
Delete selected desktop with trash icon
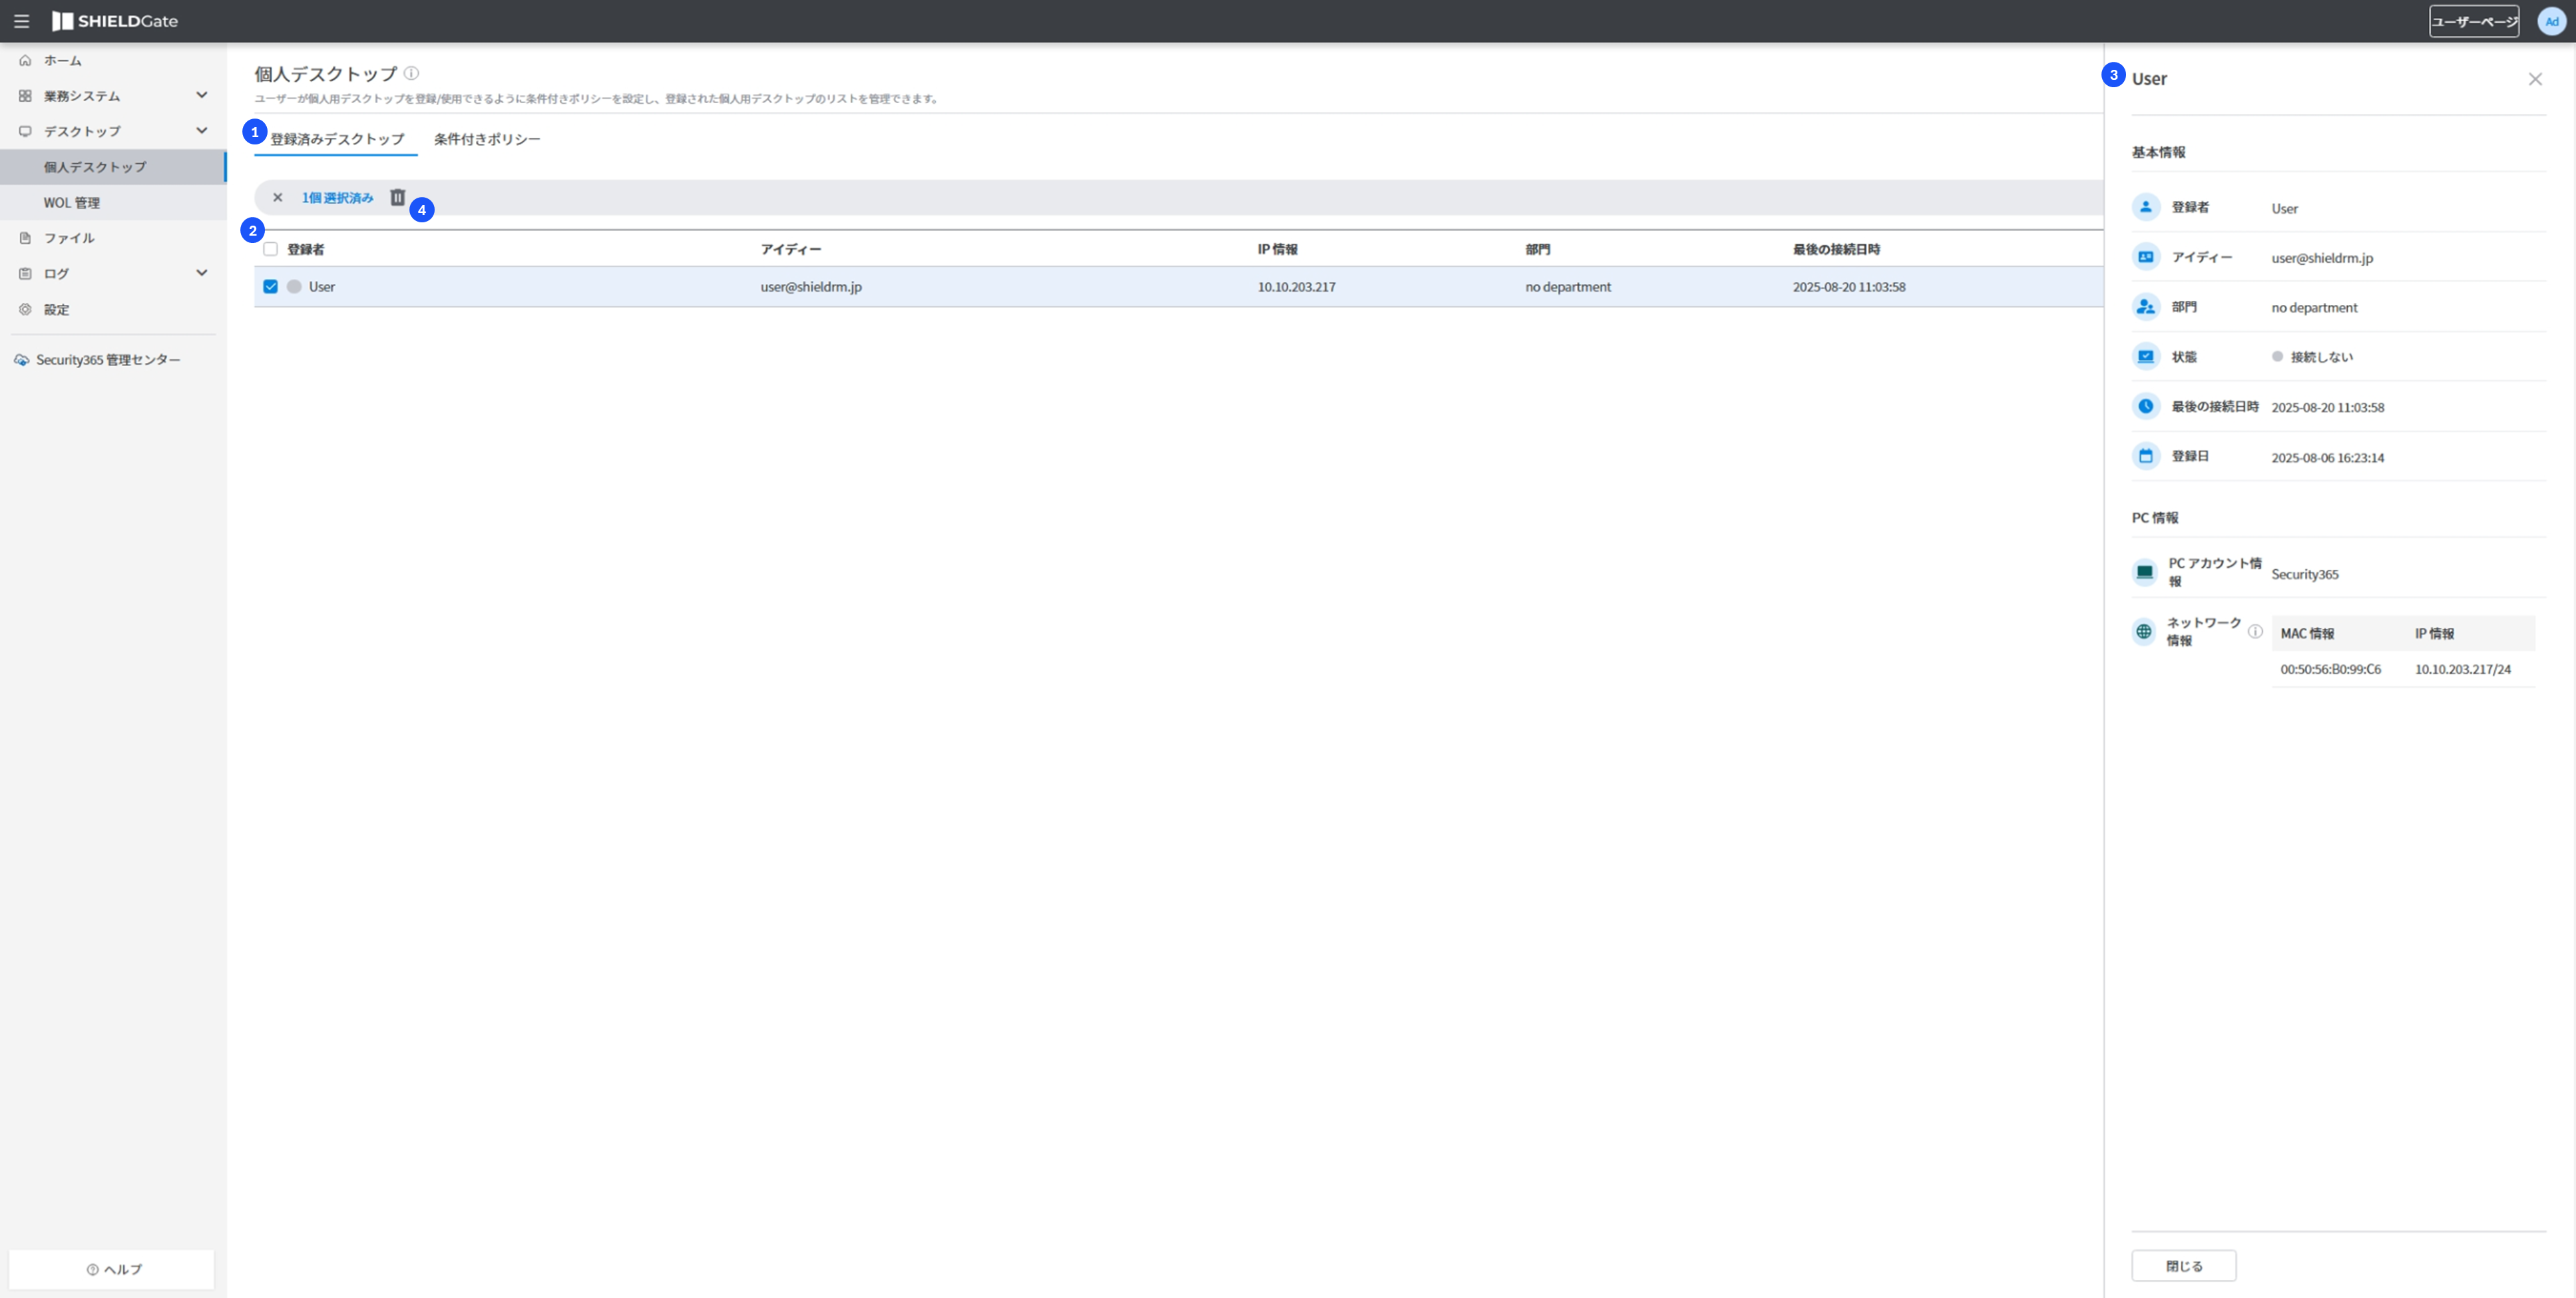[x=397, y=197]
